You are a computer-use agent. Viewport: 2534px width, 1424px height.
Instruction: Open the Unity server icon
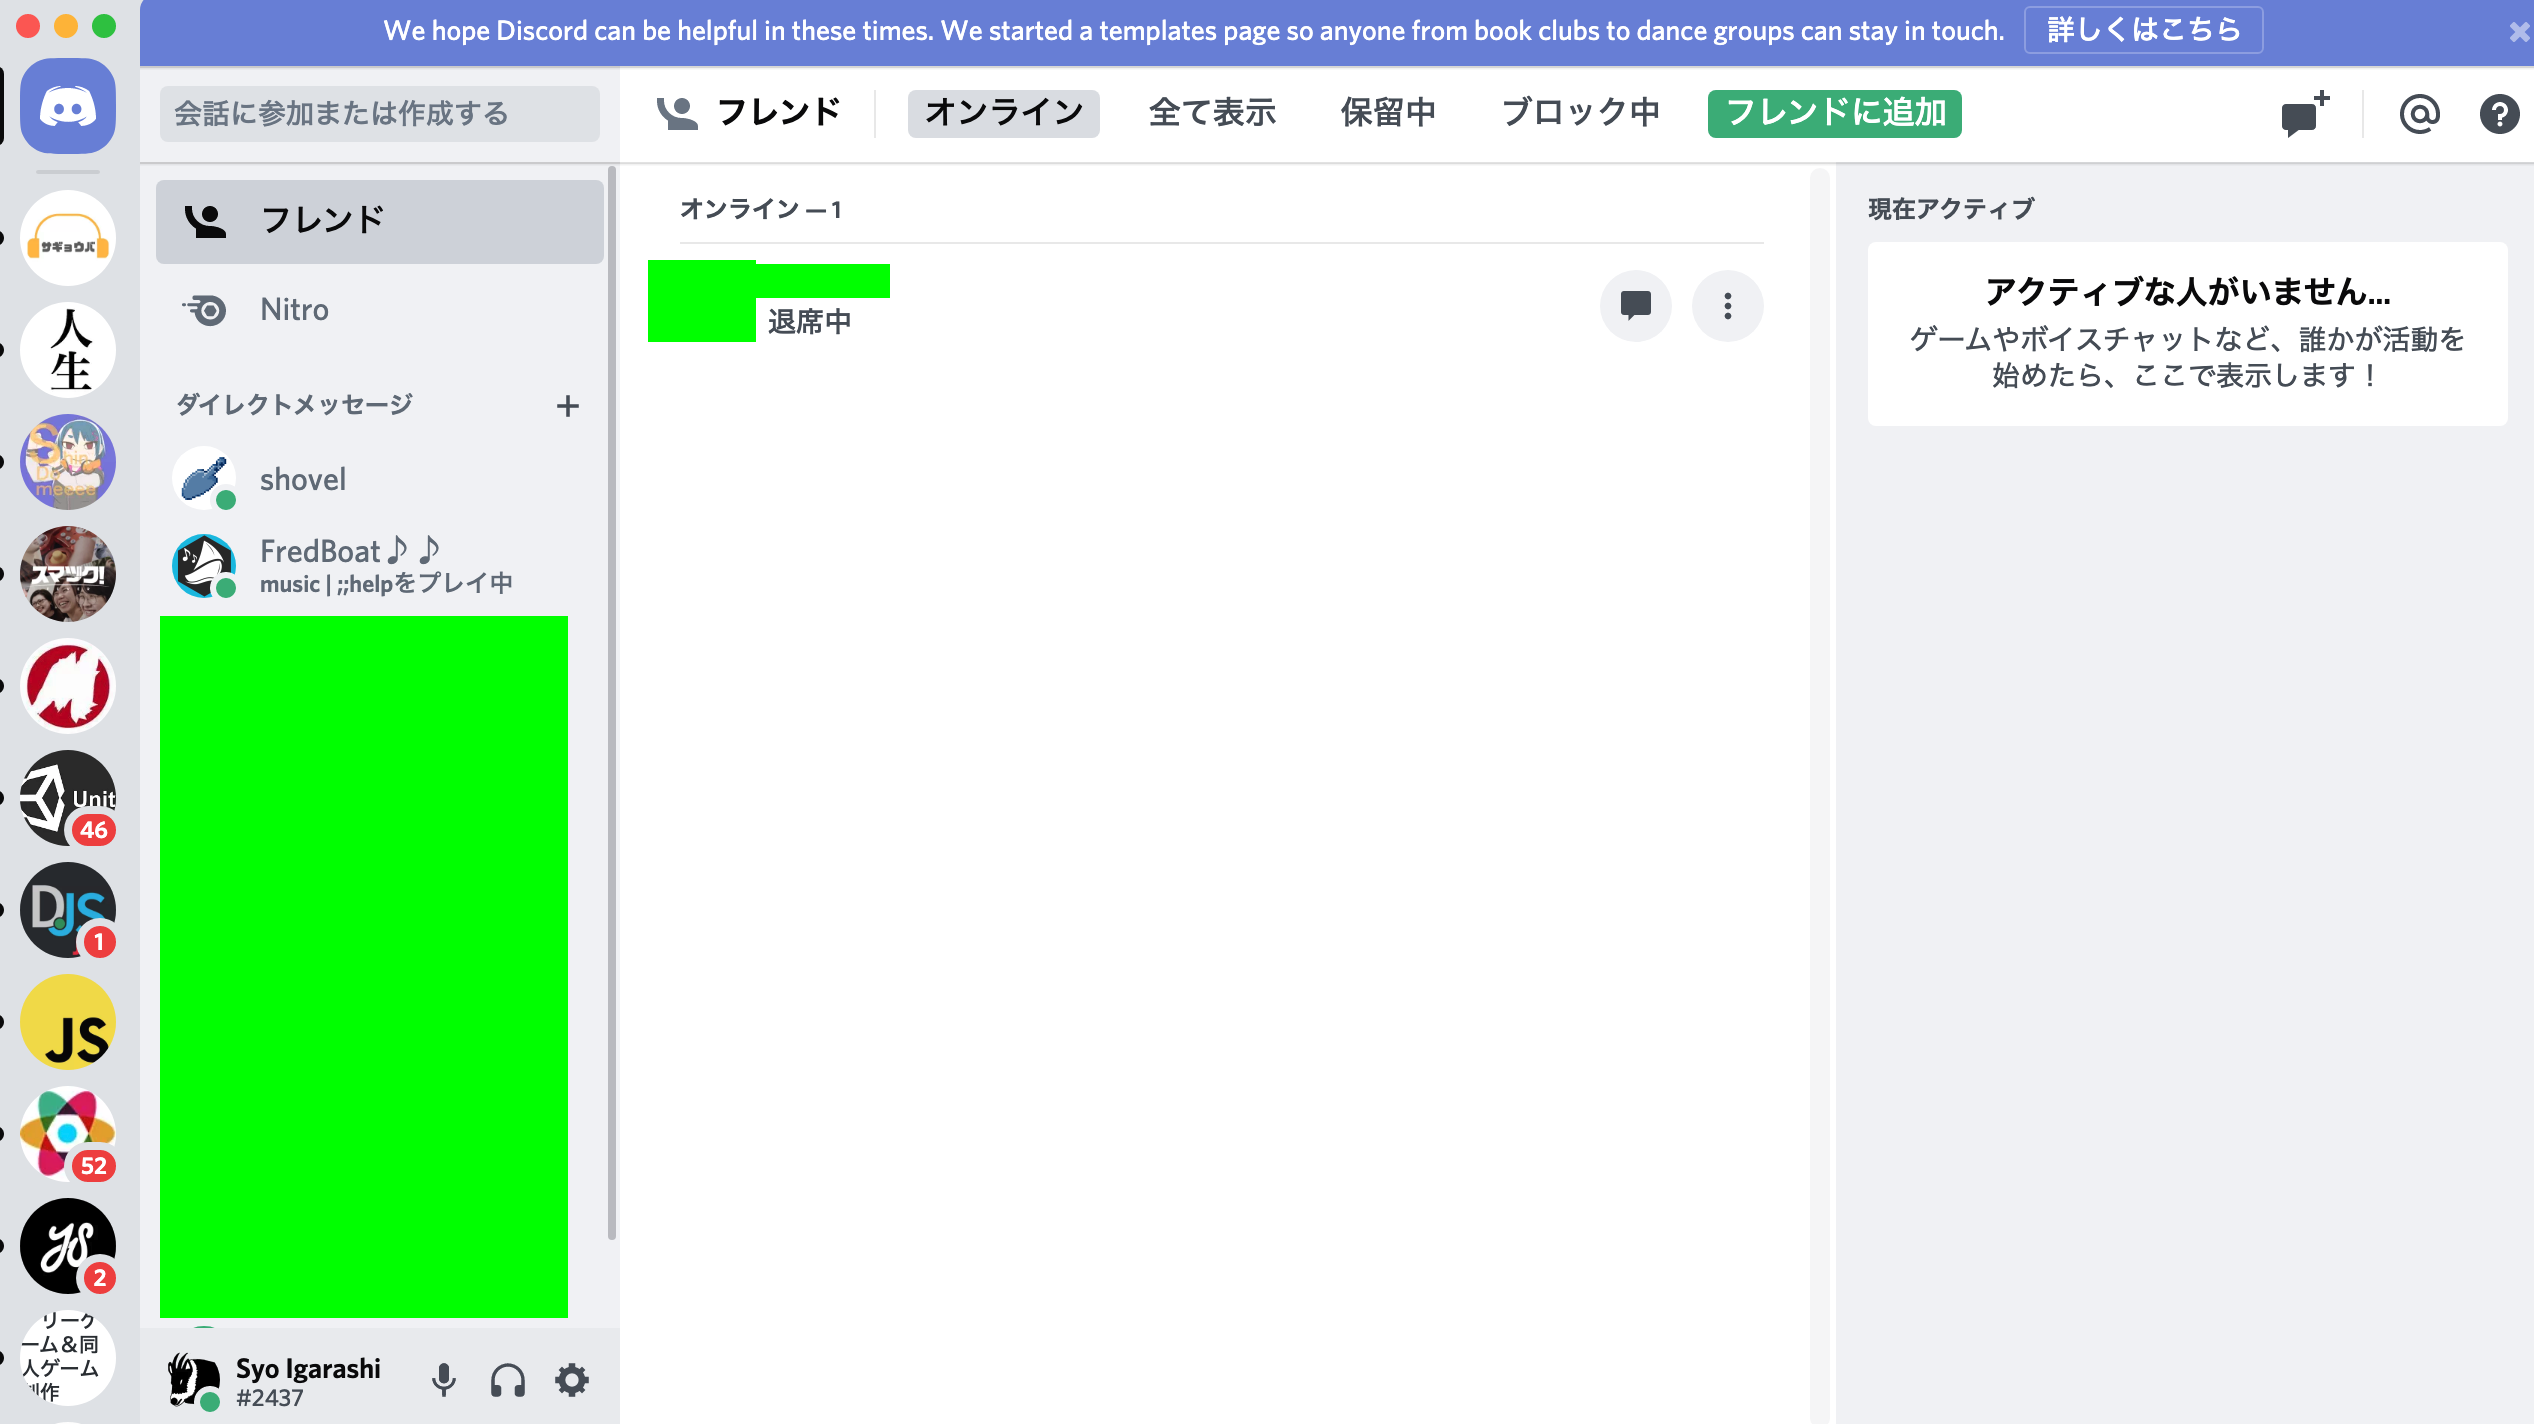pyautogui.click(x=68, y=798)
